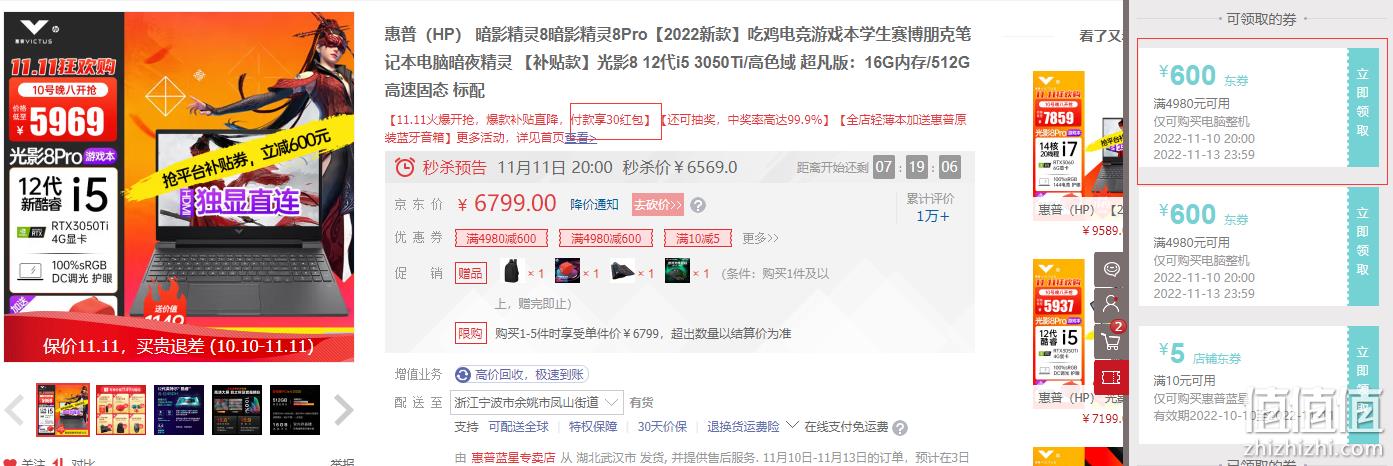Select the 满10减5 coupon tag
Screen dimensions: 1393x466
point(698,238)
